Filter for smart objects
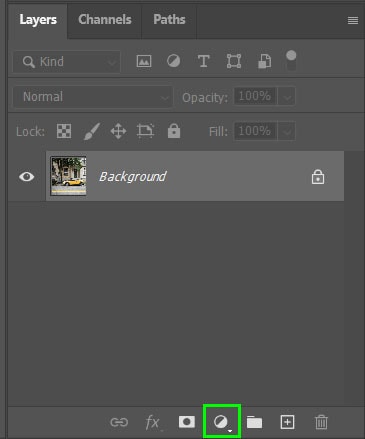This screenshot has width=365, height=439. pyautogui.click(x=265, y=61)
